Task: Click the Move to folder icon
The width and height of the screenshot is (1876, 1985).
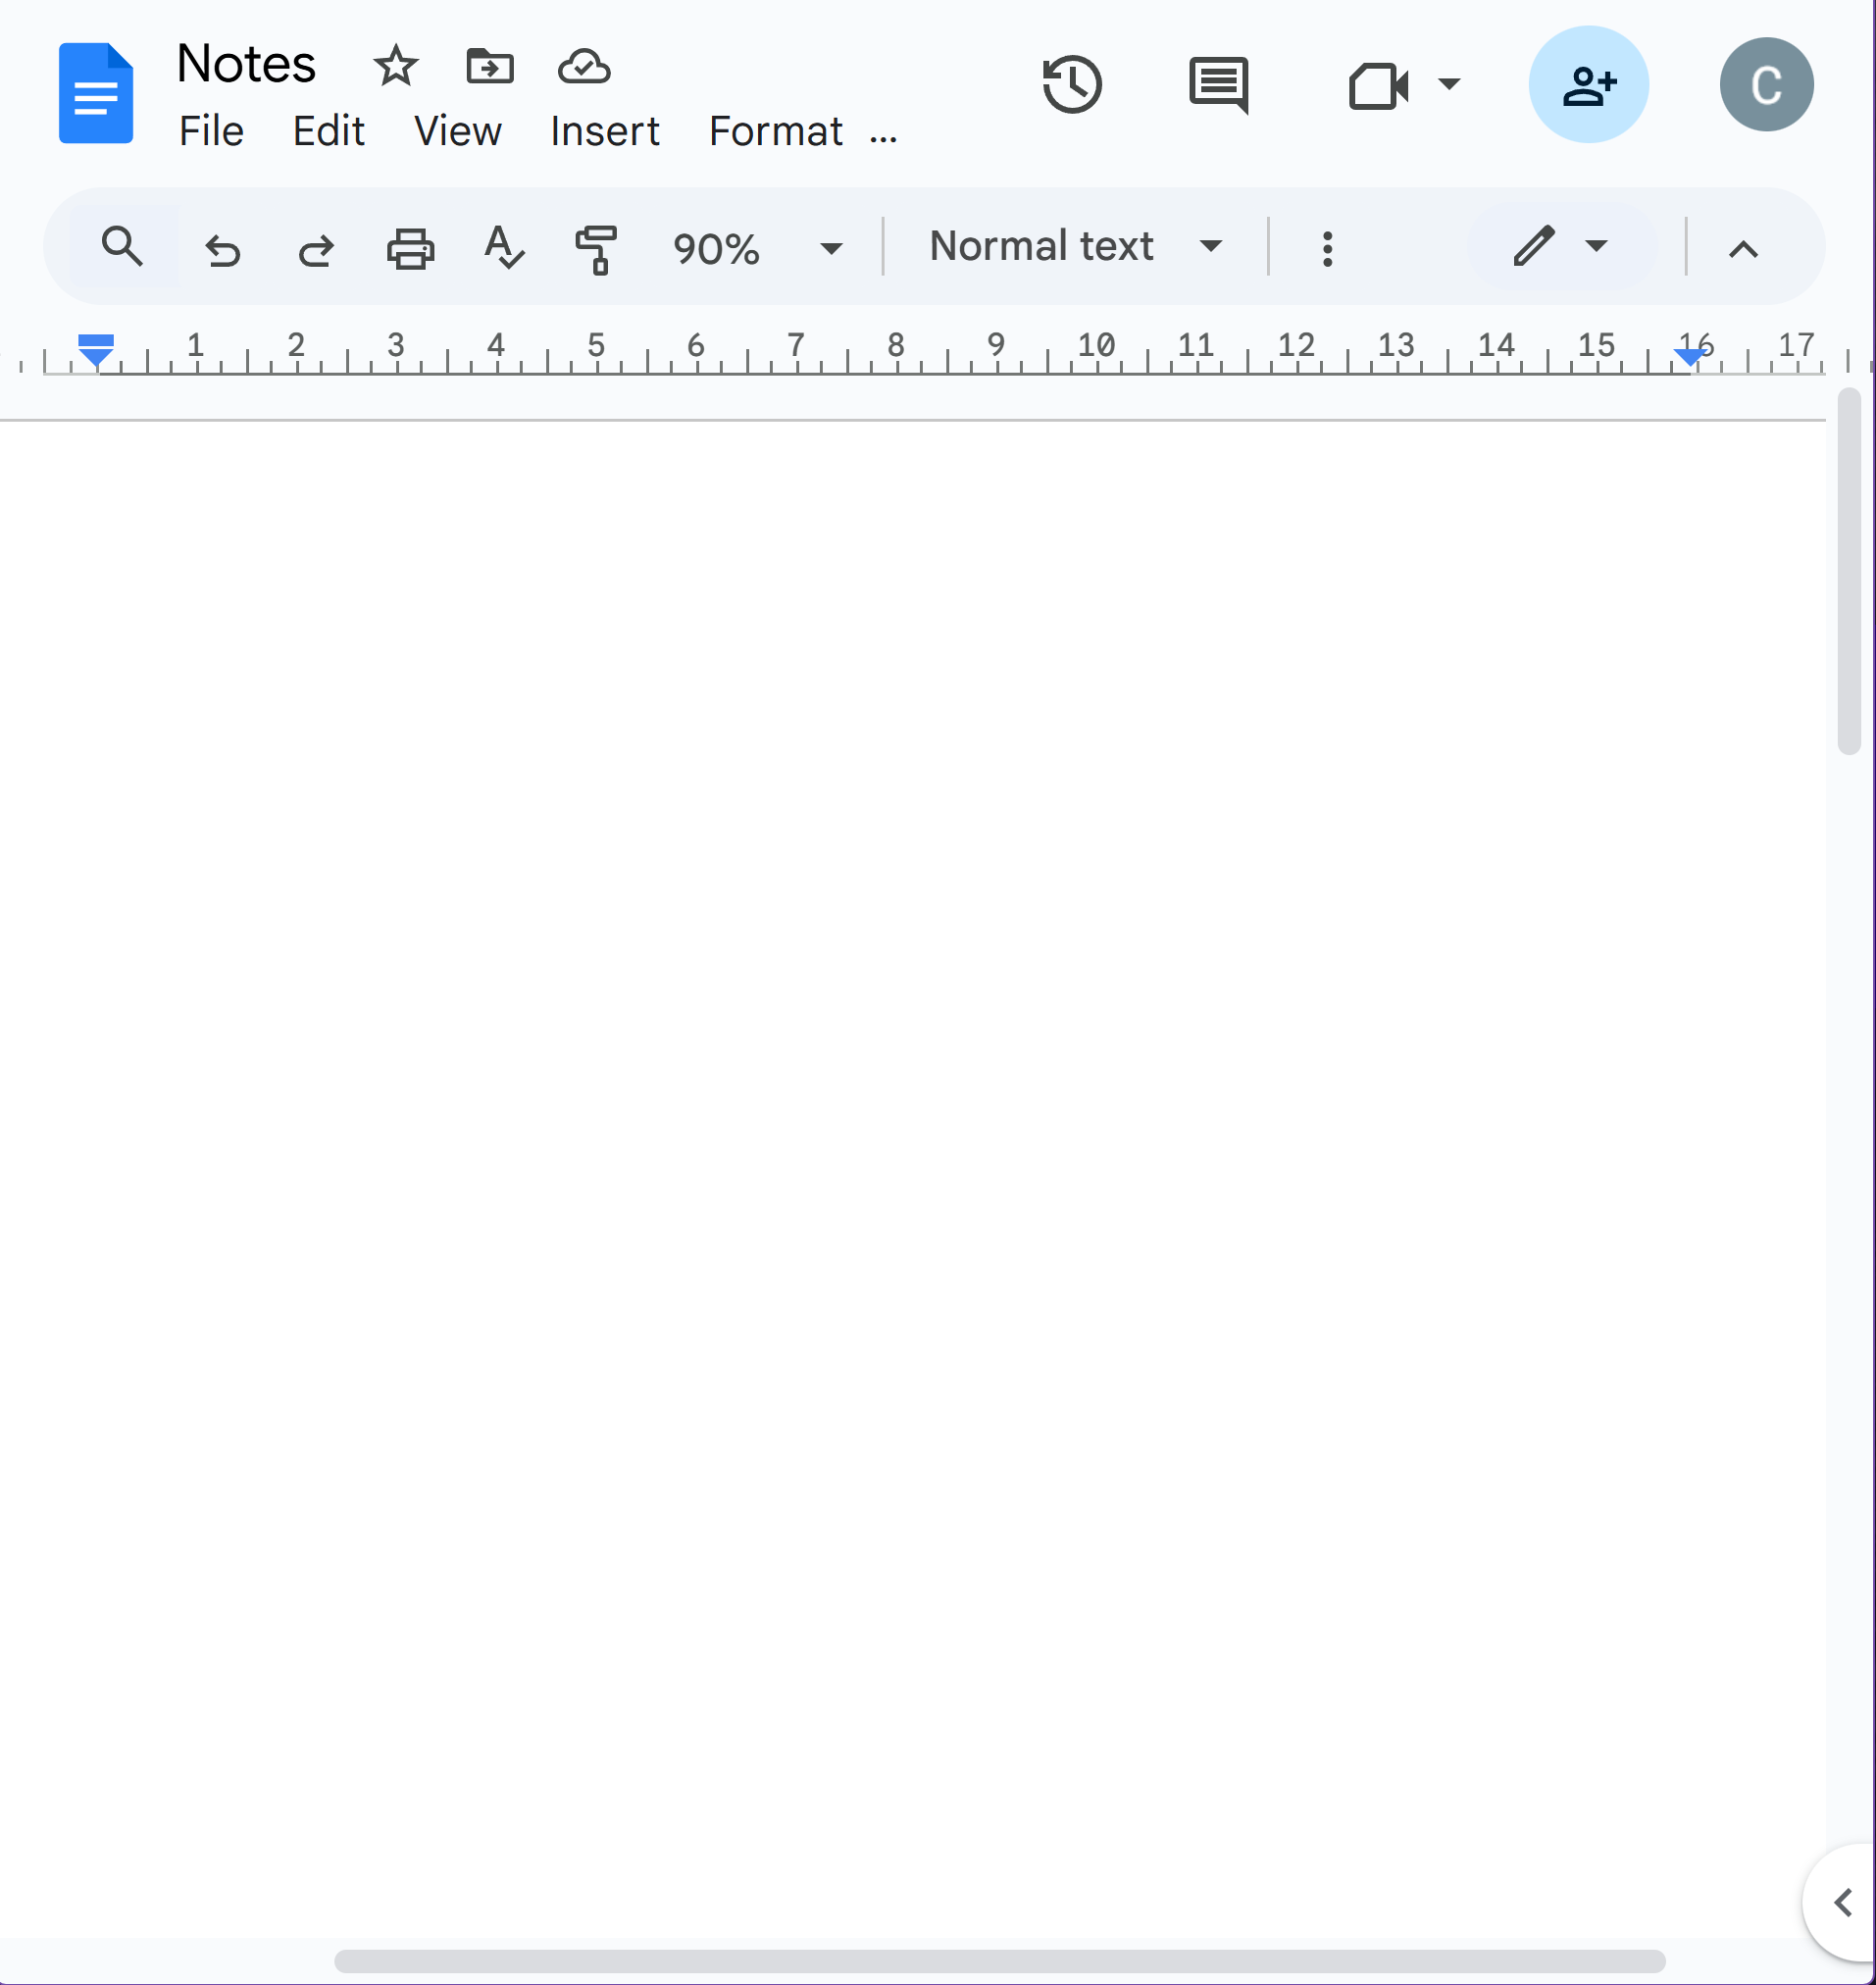Action: 489,66
